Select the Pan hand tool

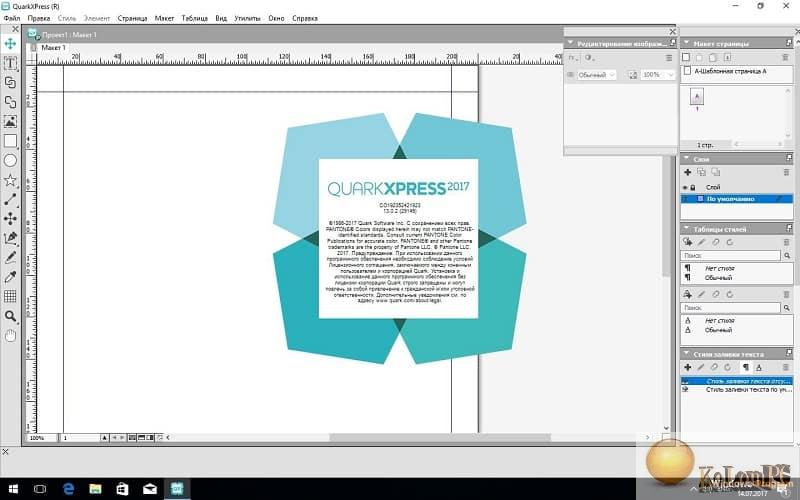click(10, 336)
